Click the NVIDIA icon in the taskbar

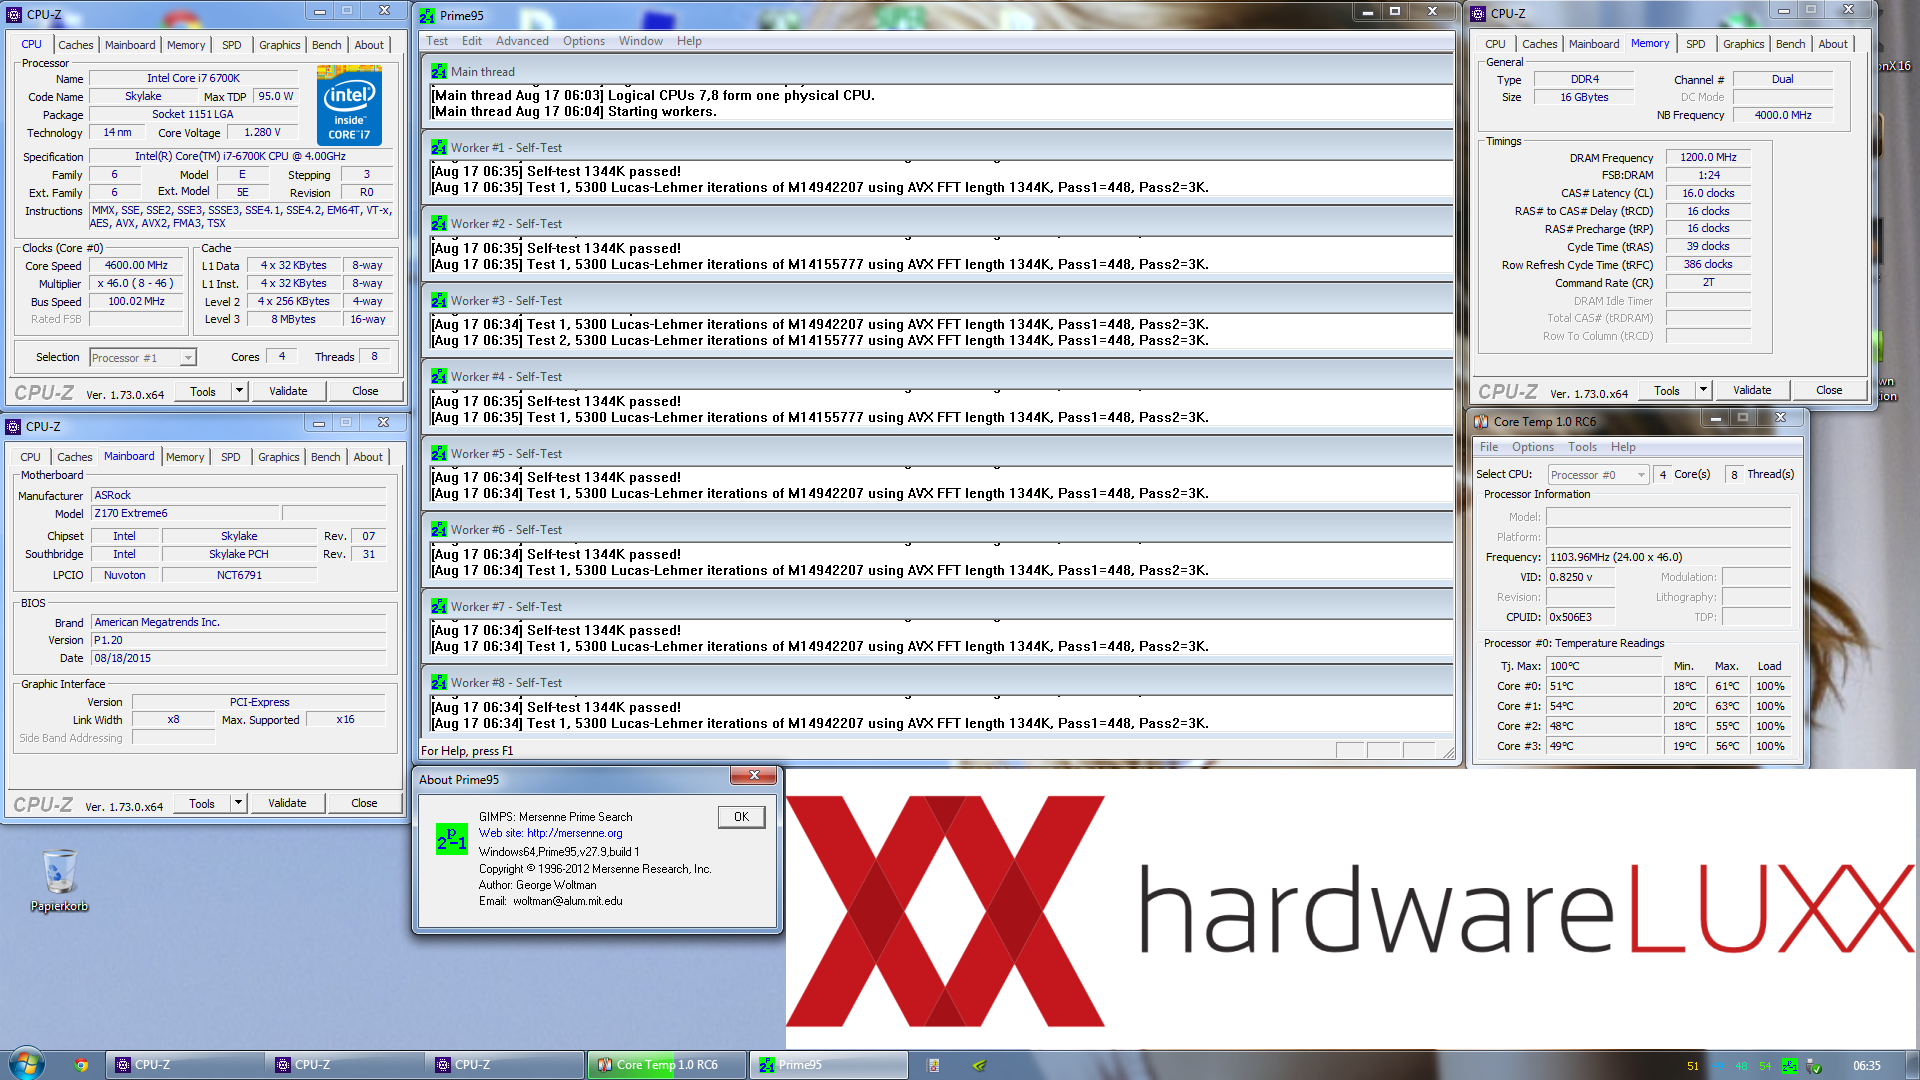point(980,1065)
